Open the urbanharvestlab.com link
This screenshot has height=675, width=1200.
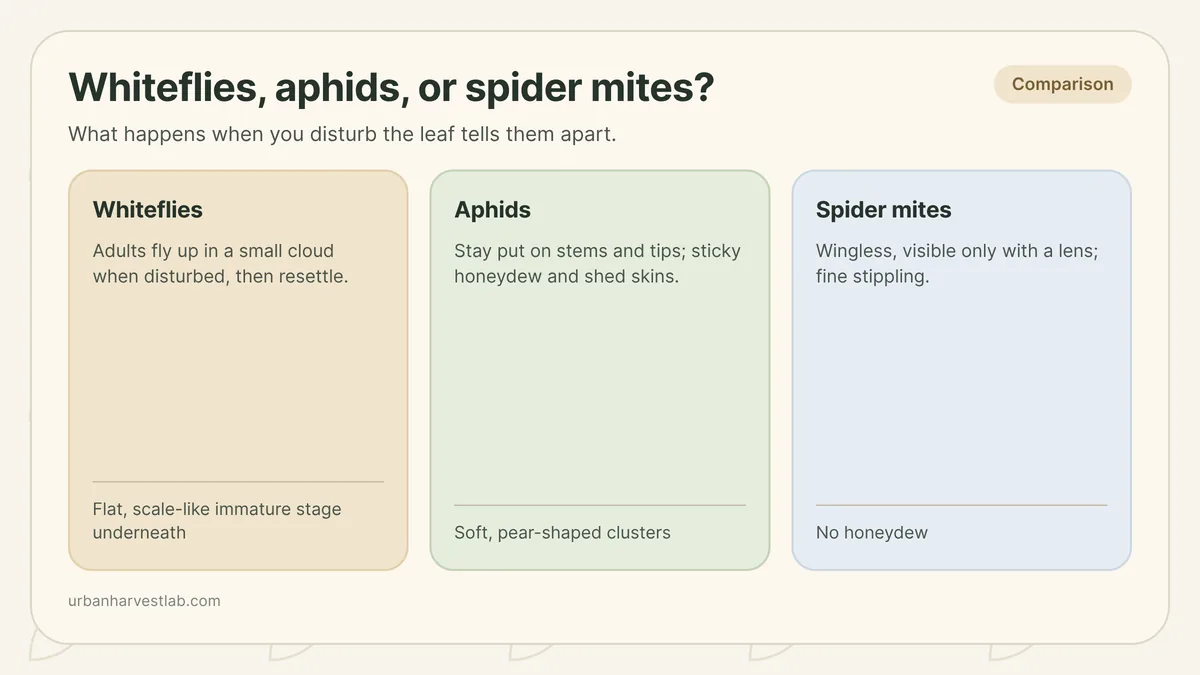click(144, 601)
